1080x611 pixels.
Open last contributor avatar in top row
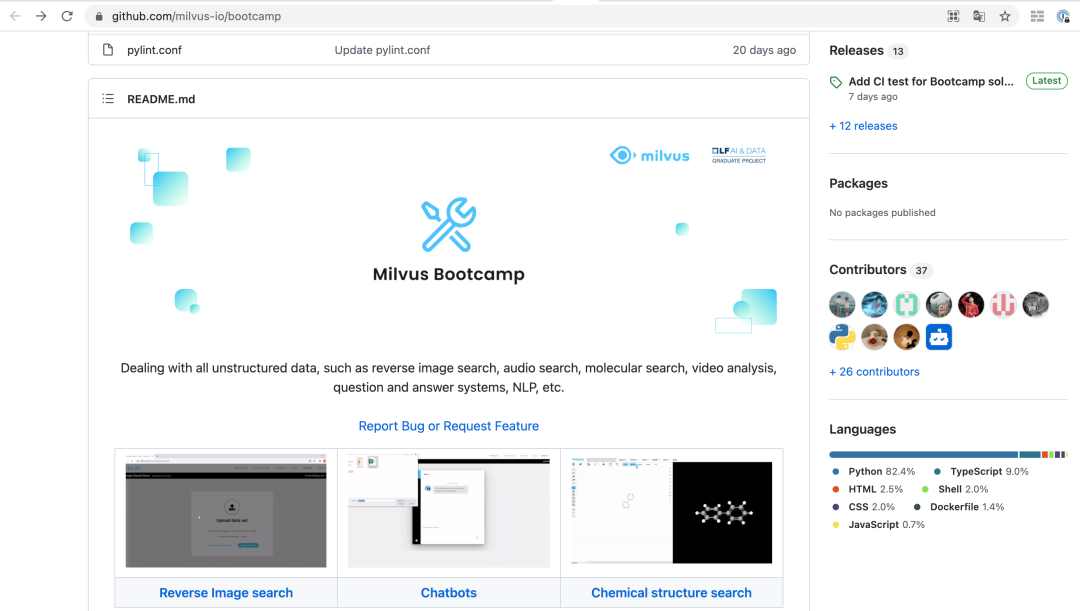pyautogui.click(x=1036, y=304)
